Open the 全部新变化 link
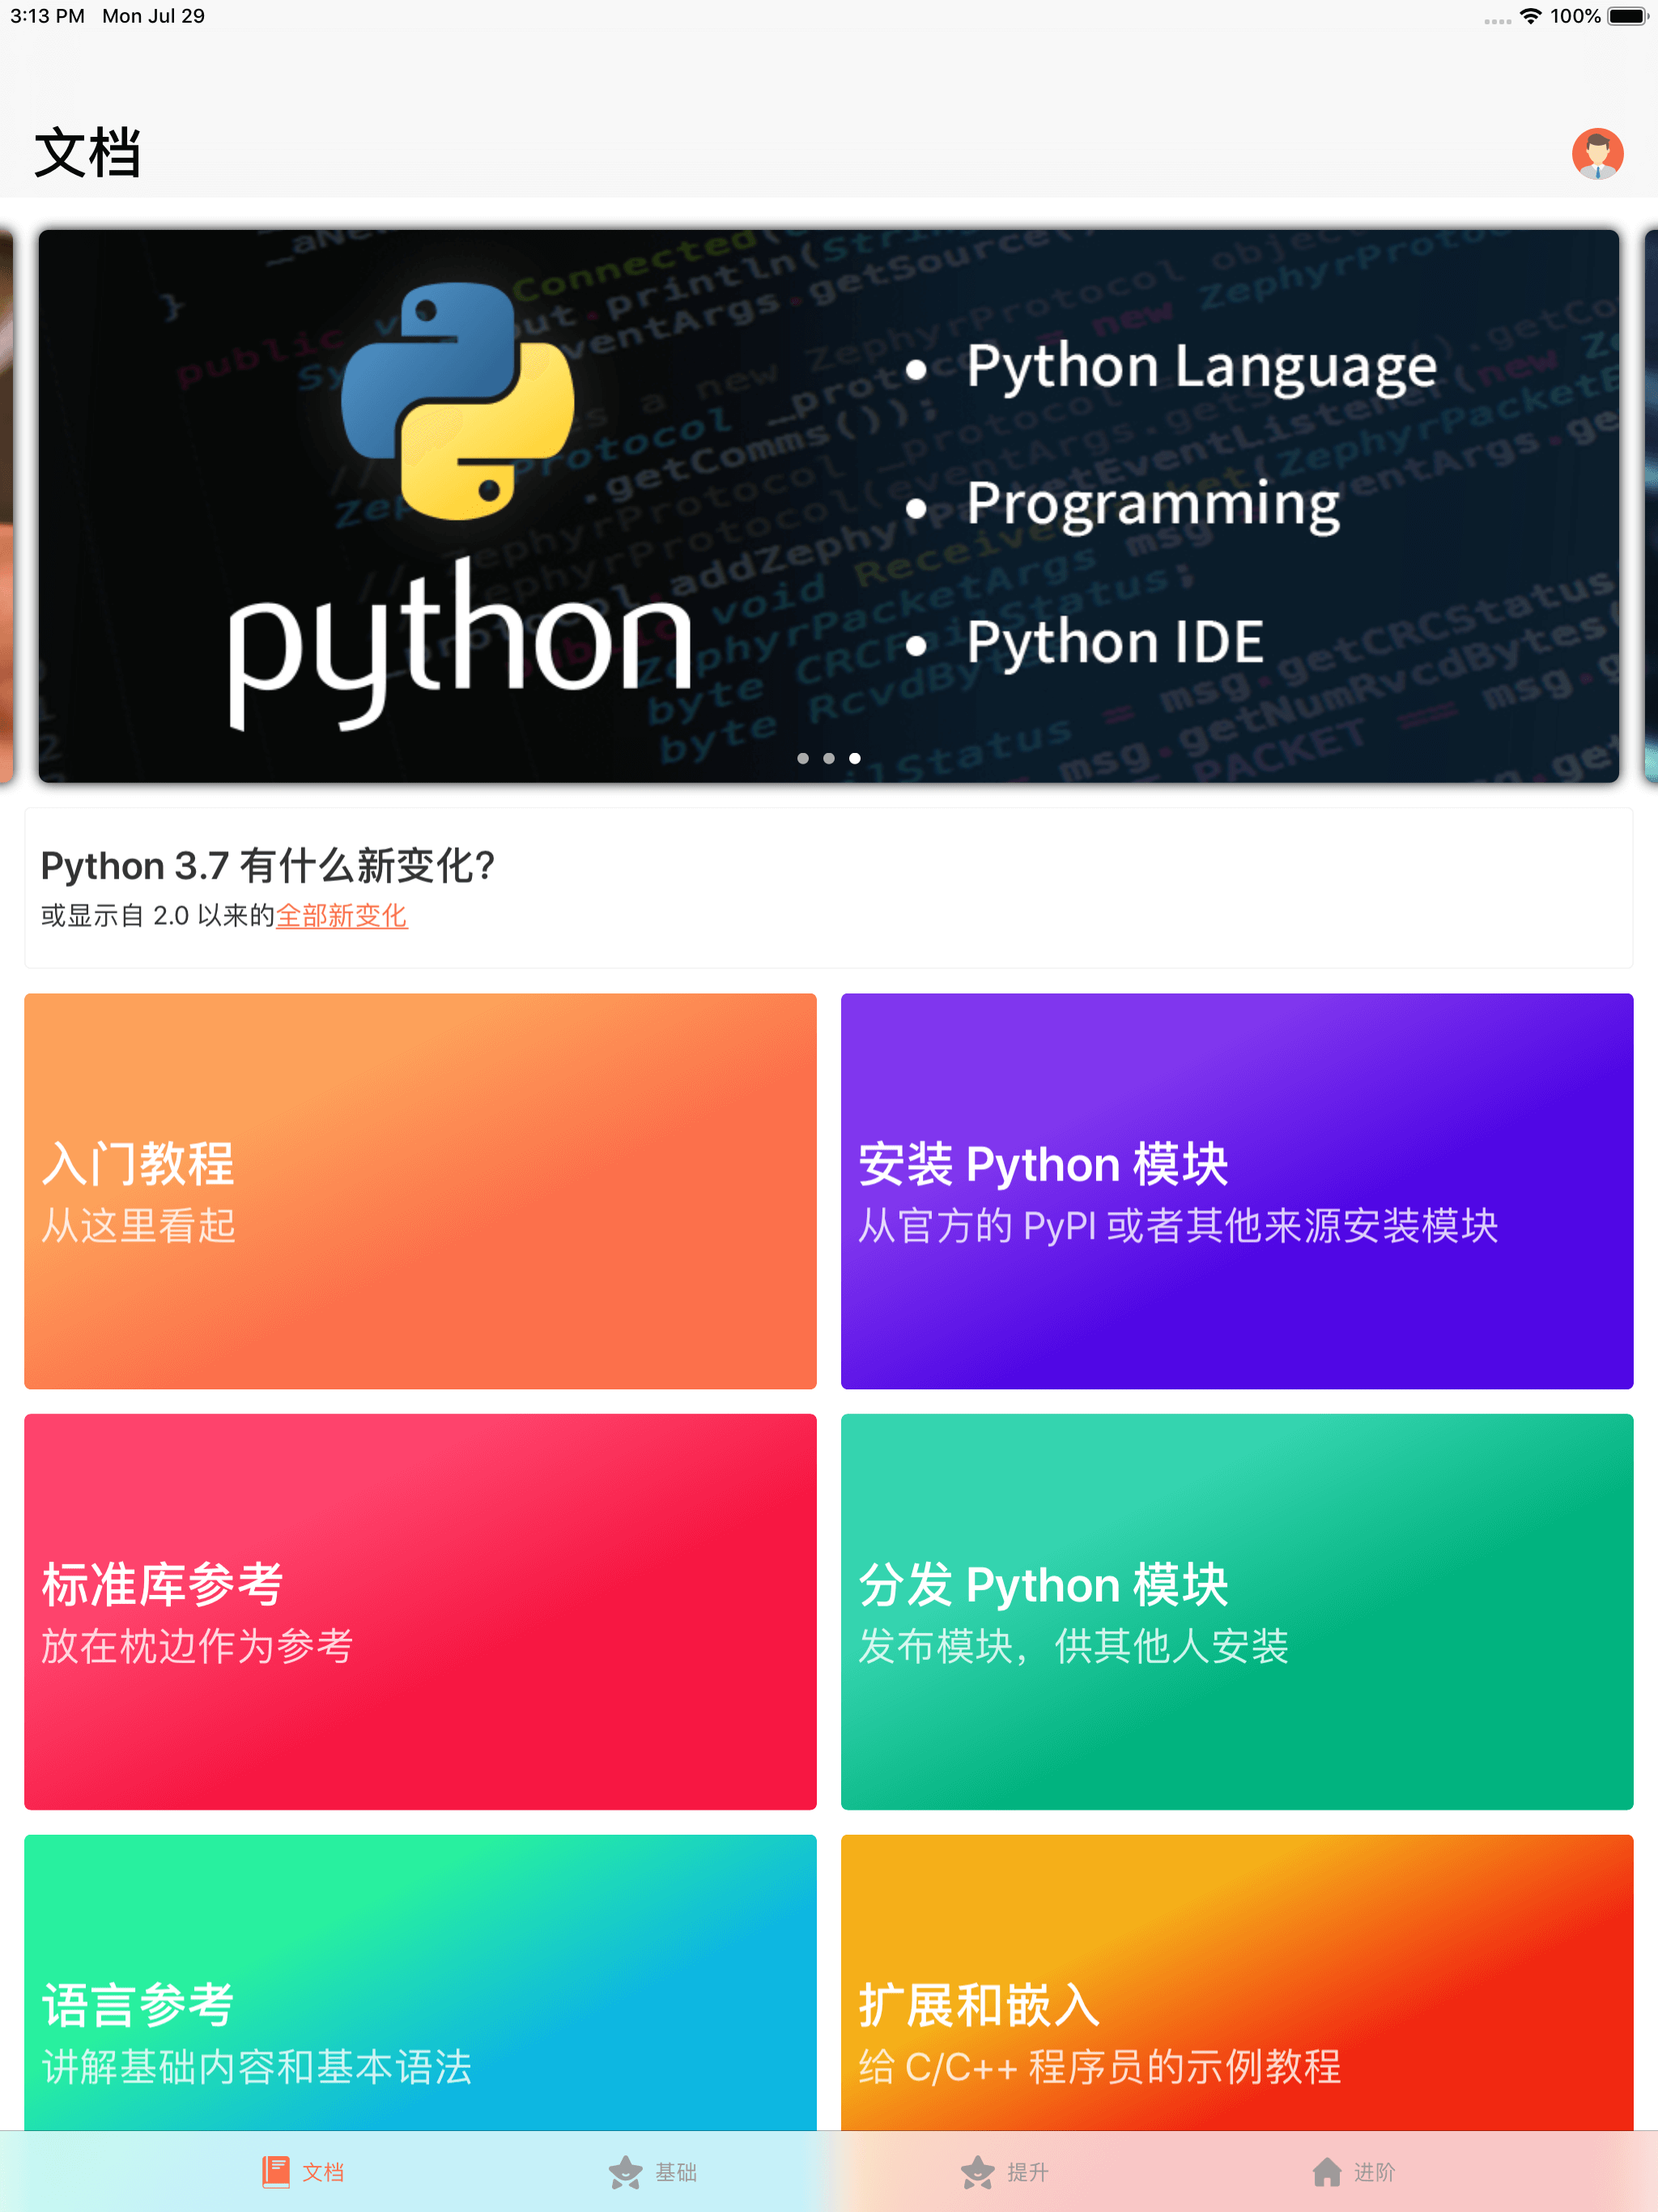 point(341,915)
